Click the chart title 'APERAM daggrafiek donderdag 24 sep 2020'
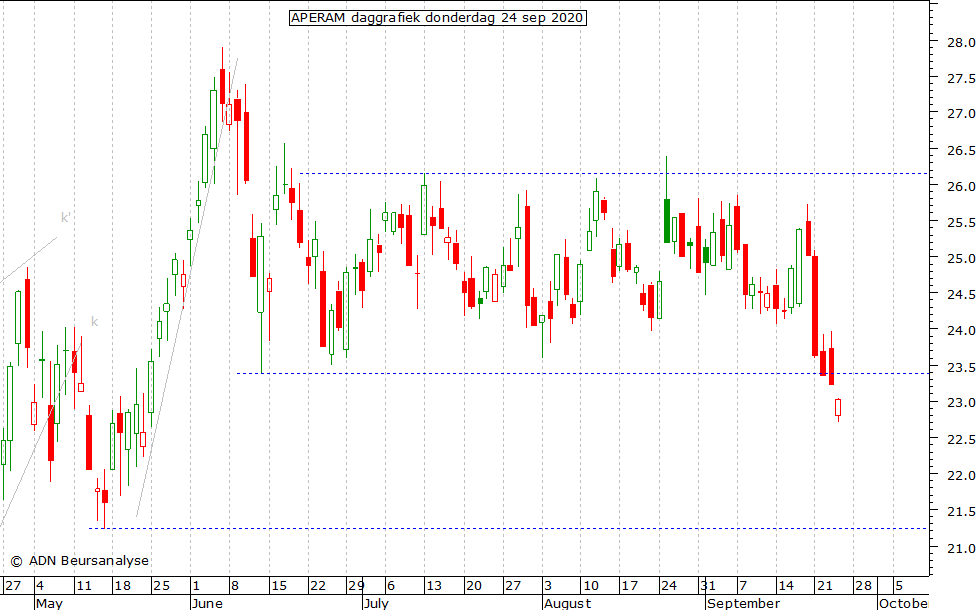Viewport: 980px width, 610px height. tap(438, 18)
